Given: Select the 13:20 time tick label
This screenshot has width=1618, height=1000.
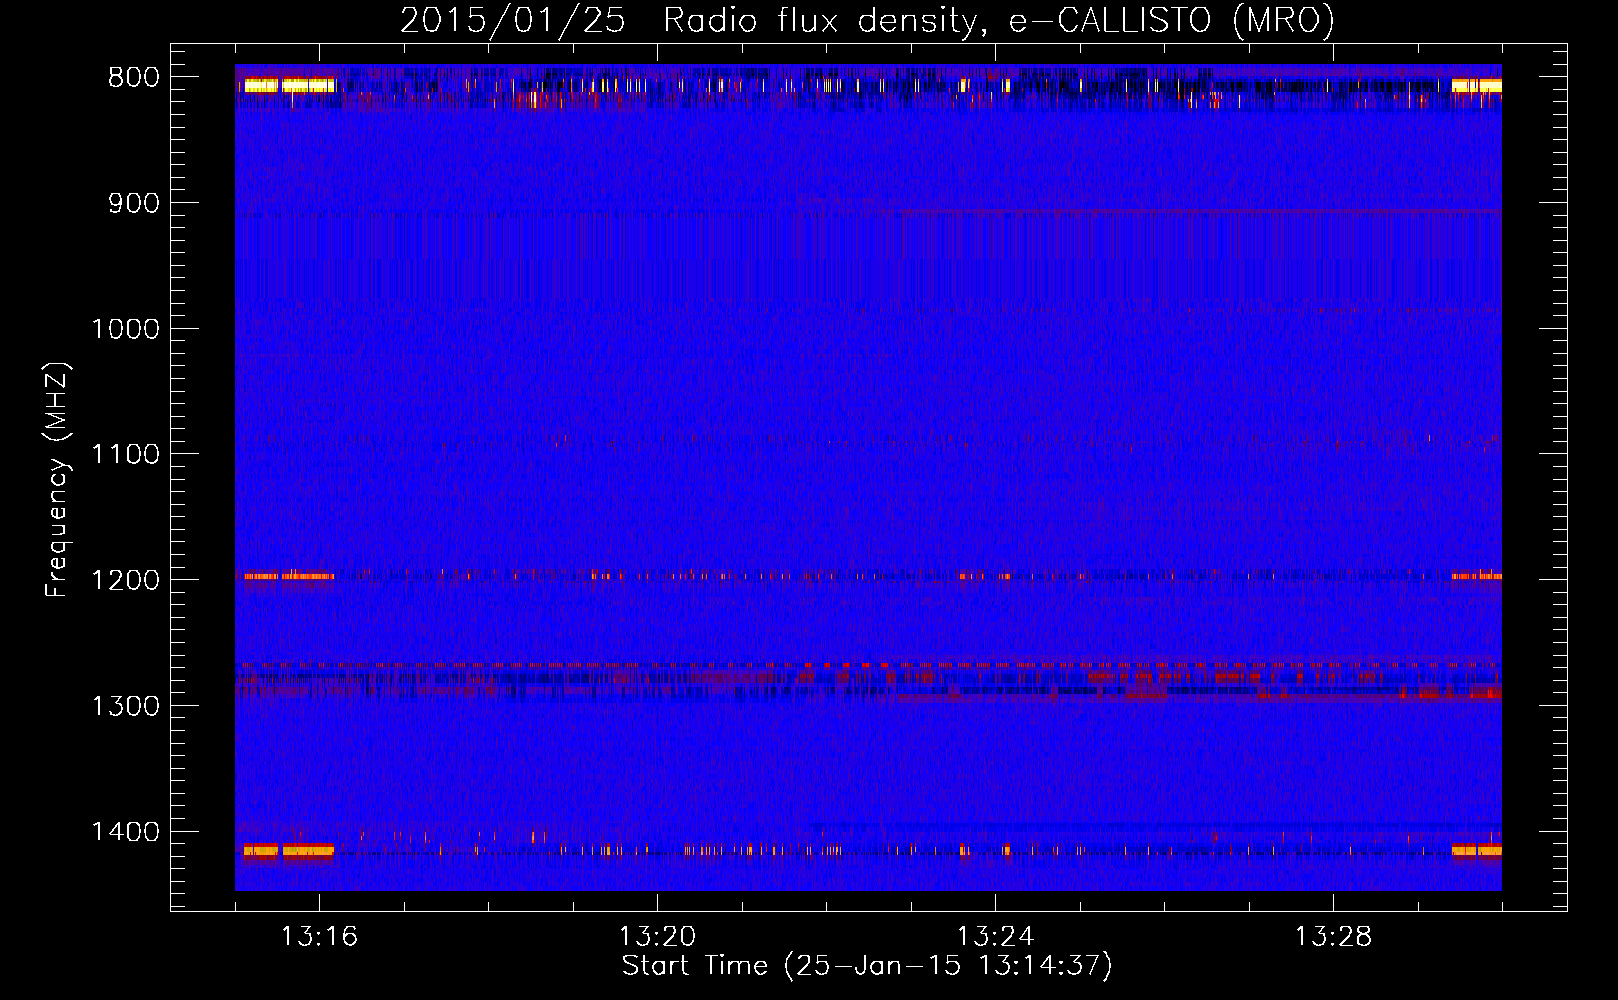Looking at the screenshot, I should pyautogui.click(x=657, y=937).
